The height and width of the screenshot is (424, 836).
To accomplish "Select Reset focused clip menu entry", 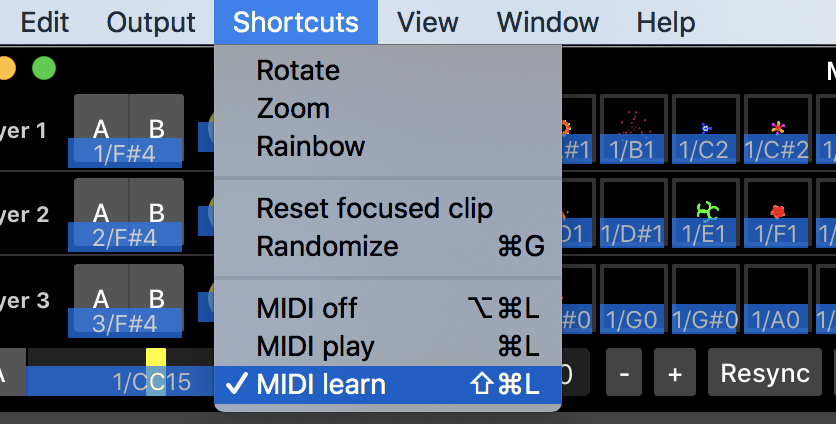I will (374, 208).
